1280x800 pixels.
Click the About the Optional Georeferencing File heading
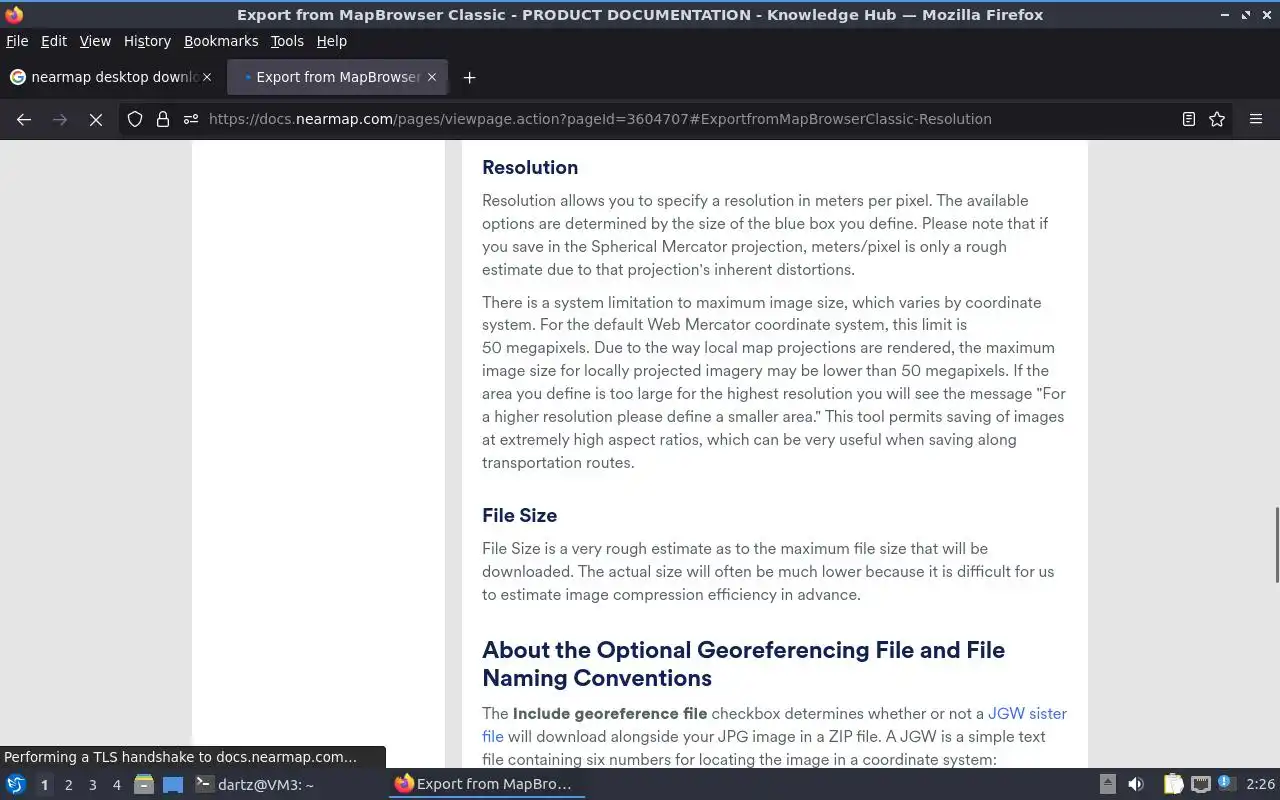tap(743, 664)
